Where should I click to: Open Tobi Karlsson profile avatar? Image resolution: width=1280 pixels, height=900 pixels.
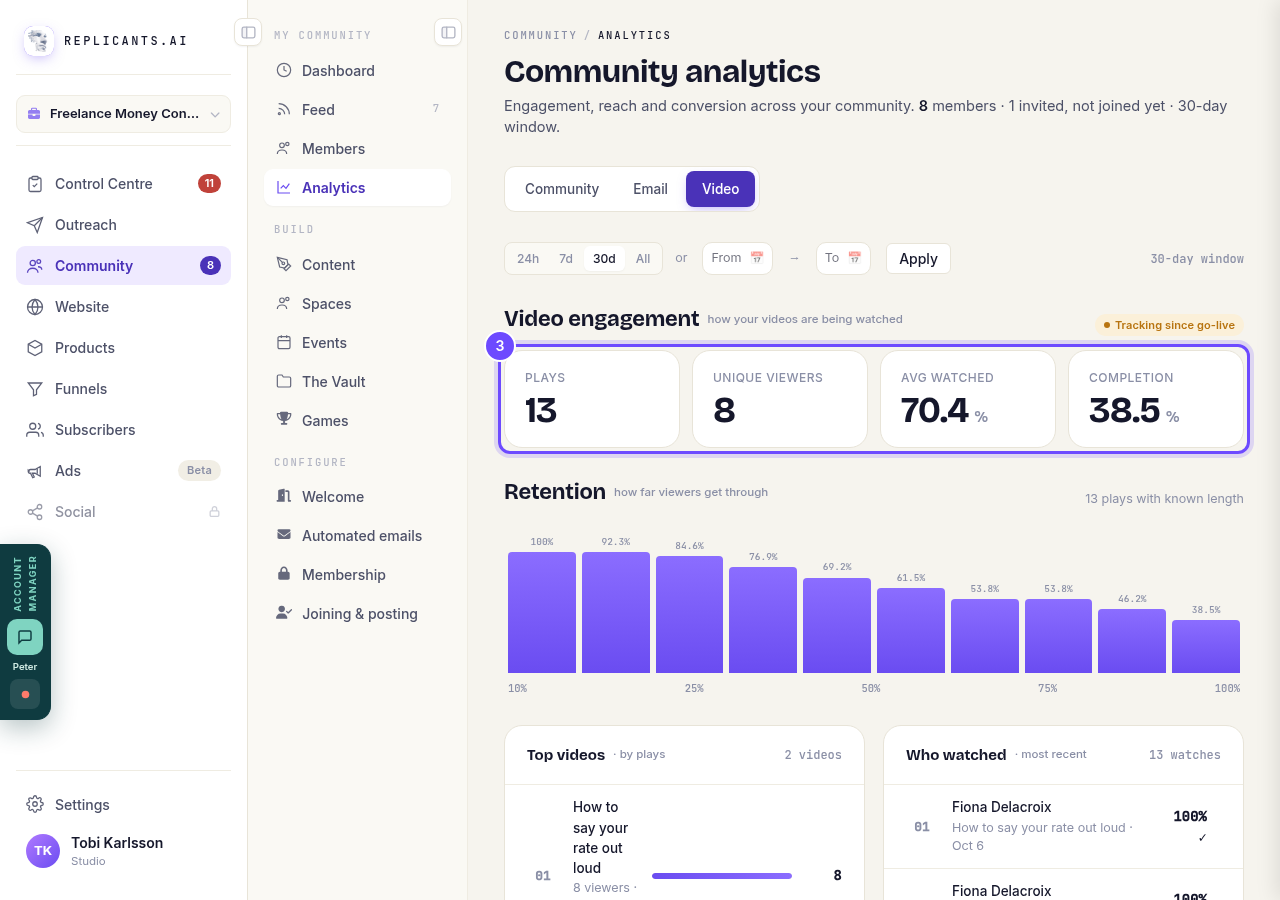(x=43, y=851)
